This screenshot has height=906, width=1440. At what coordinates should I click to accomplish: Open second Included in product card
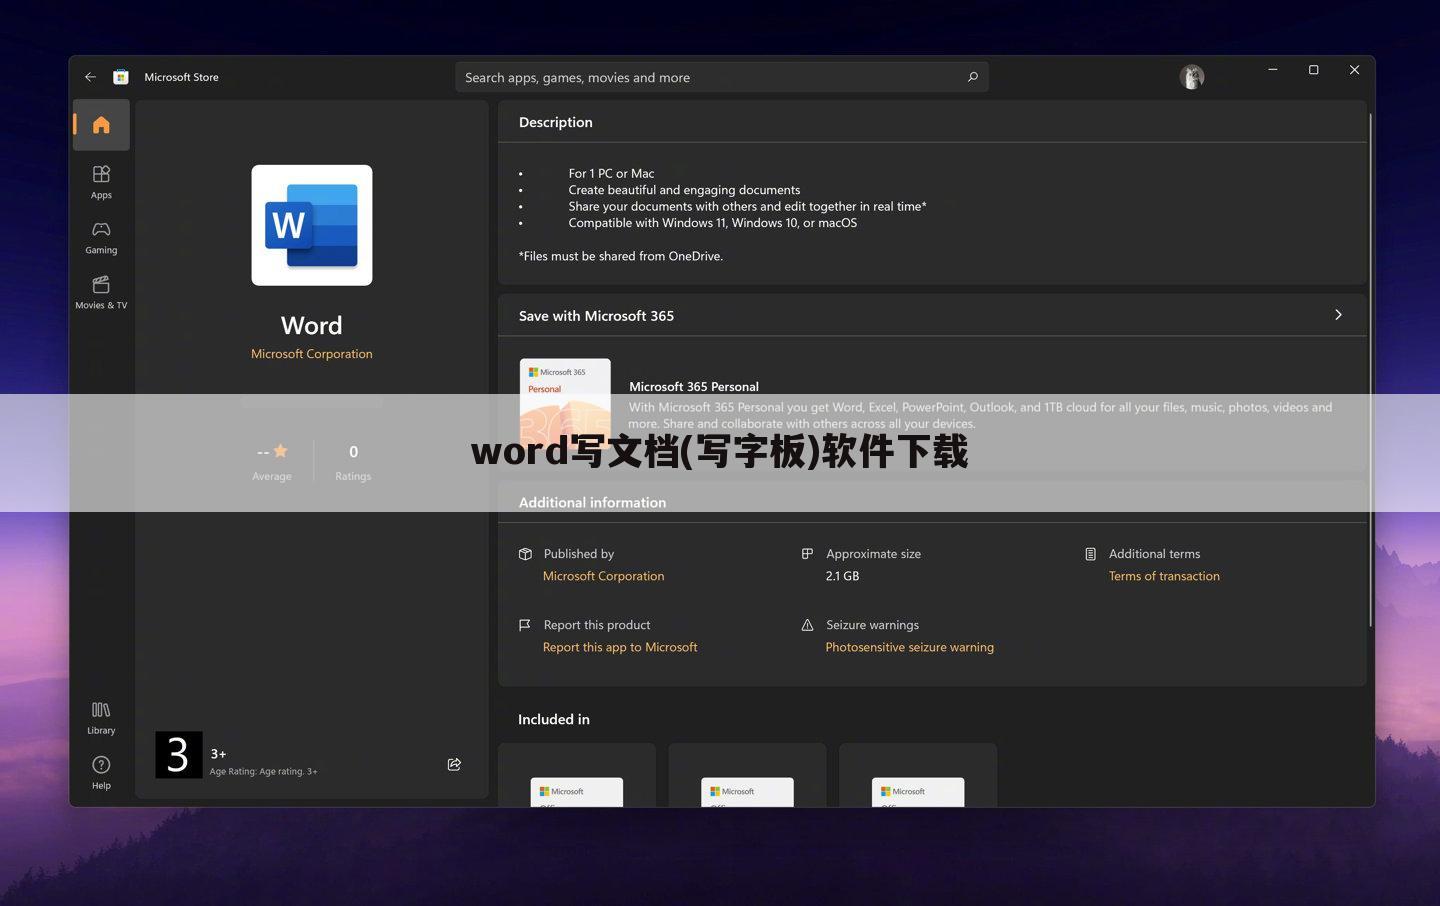[x=747, y=775]
